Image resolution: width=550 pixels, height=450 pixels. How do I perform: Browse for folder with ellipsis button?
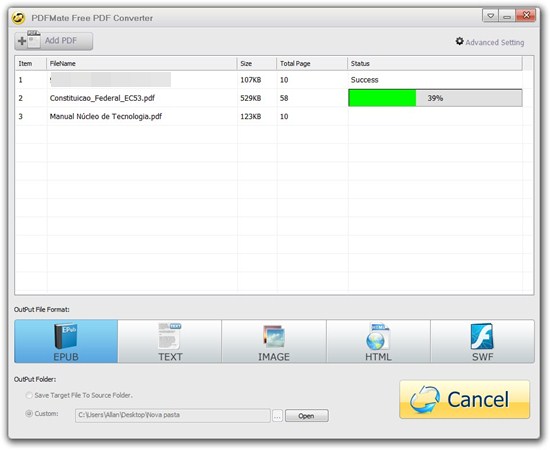[277, 416]
